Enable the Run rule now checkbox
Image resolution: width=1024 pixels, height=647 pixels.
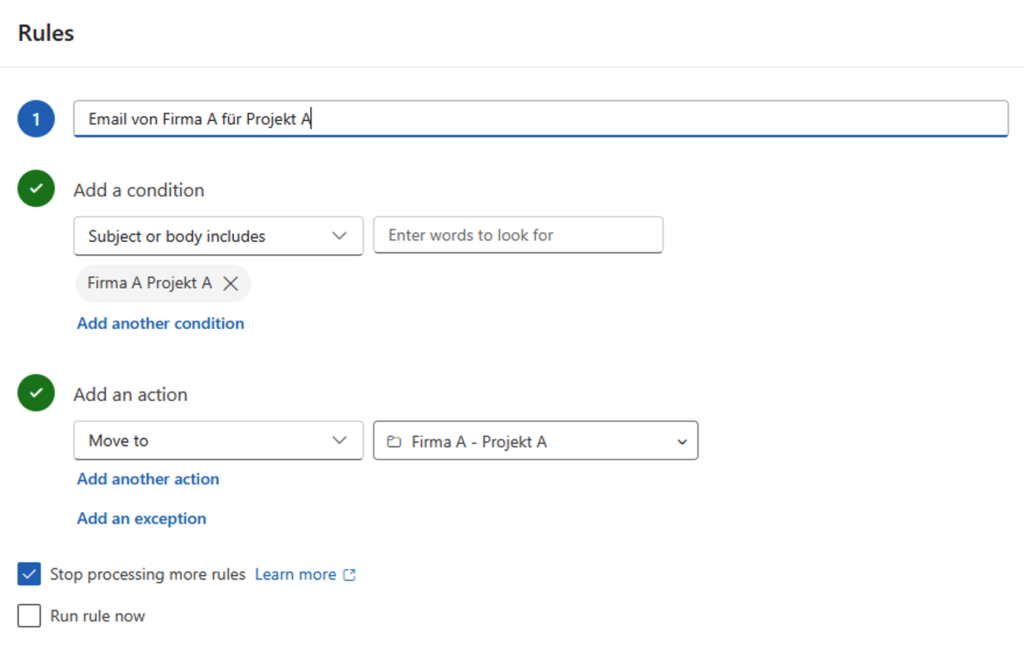[x=29, y=616]
